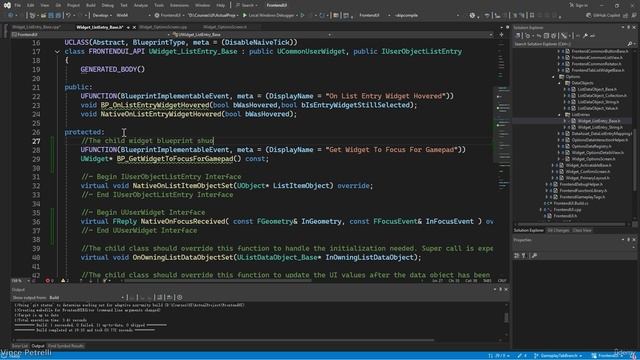
Task: Click the Search box in title bar
Action: click(247, 5)
